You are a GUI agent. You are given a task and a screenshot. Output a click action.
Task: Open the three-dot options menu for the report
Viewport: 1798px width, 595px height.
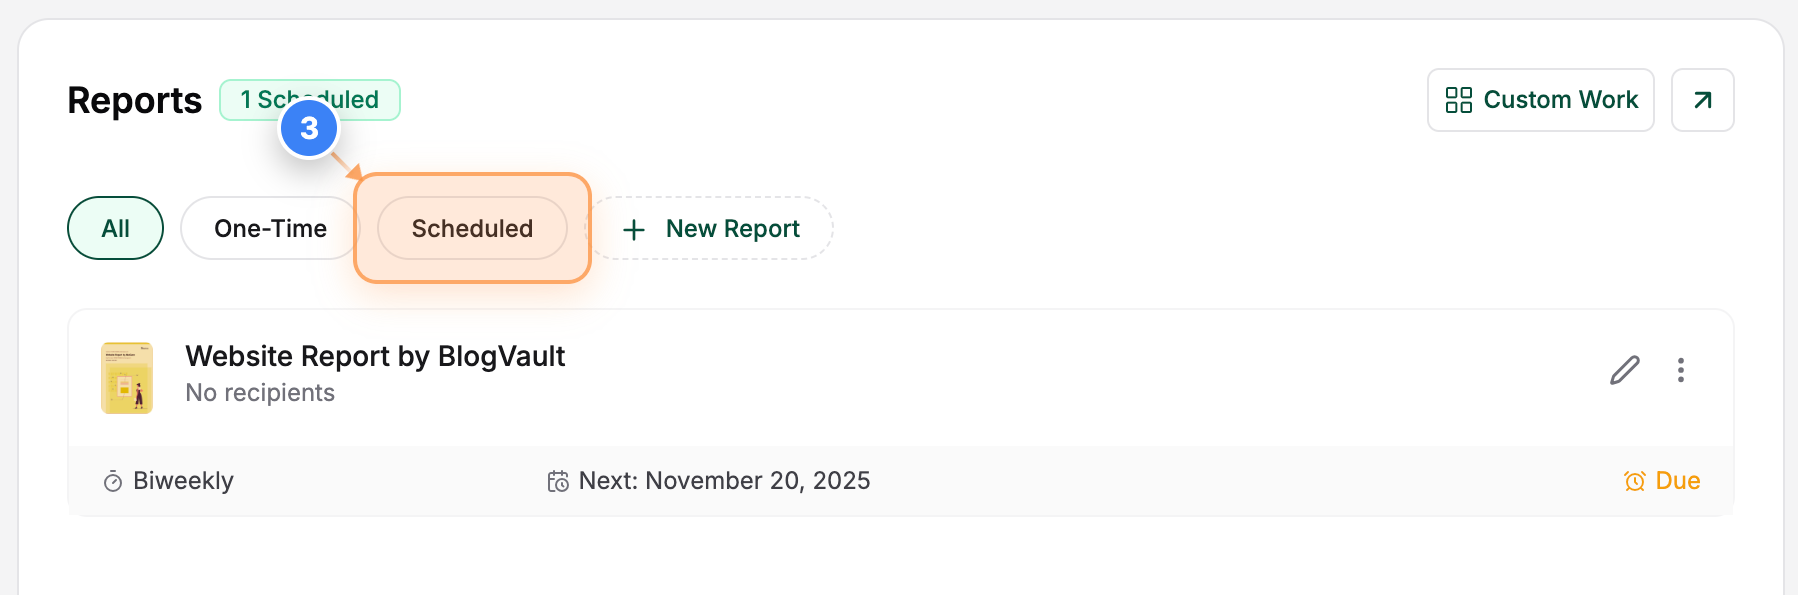click(1681, 371)
